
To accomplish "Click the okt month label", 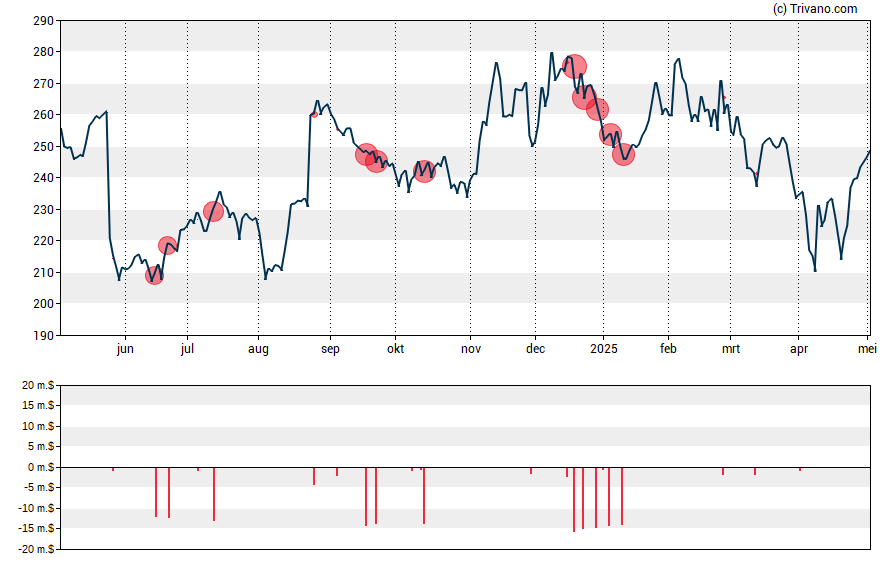I will (395, 349).
